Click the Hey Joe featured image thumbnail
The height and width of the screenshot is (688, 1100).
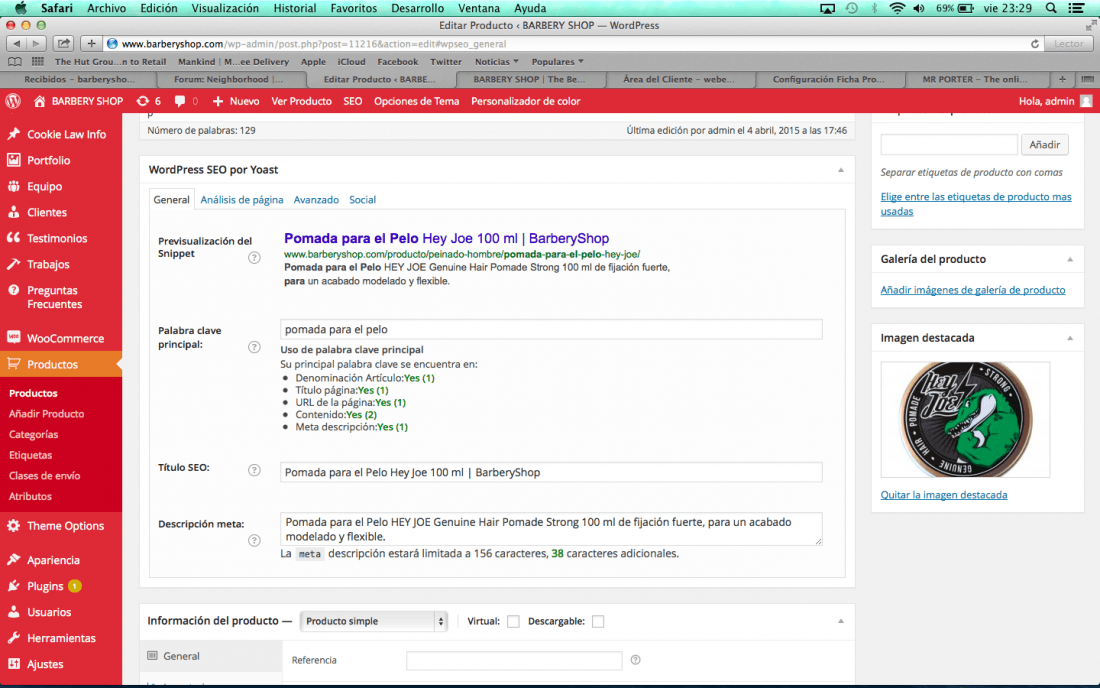tap(965, 419)
